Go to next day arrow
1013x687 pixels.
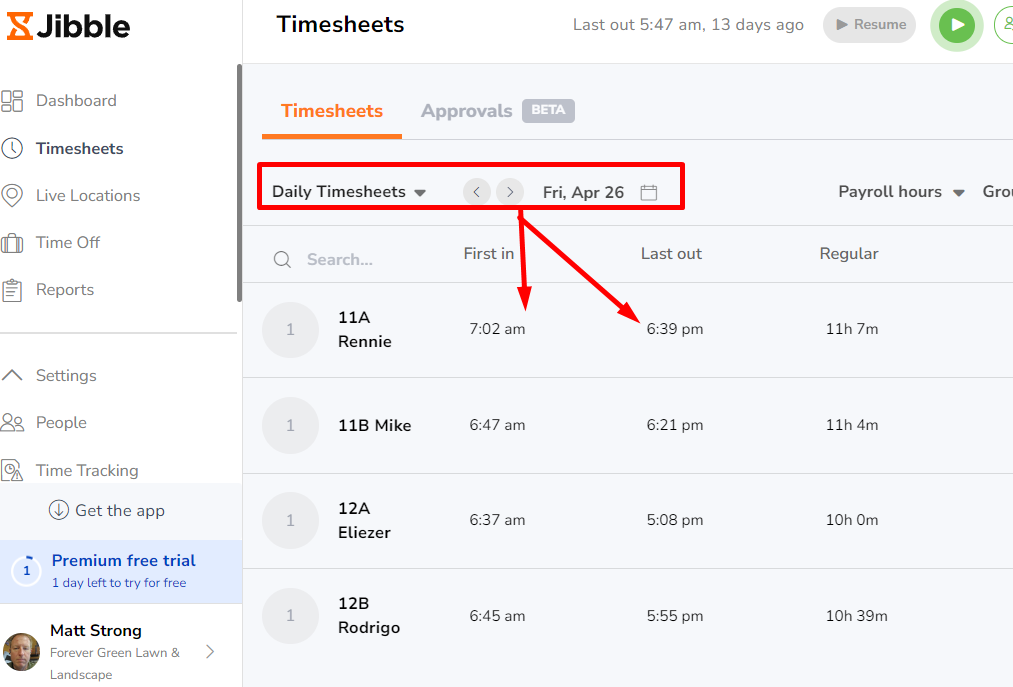[510, 192]
